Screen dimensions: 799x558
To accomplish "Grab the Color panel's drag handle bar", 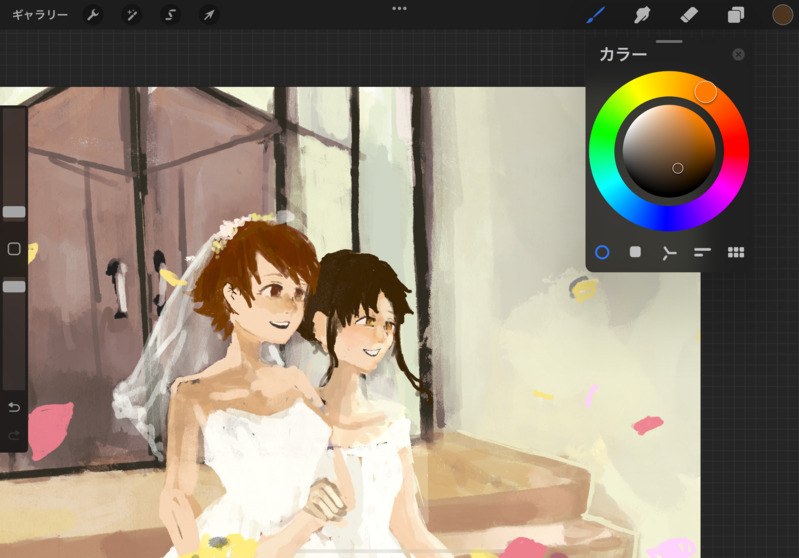I will [669, 41].
